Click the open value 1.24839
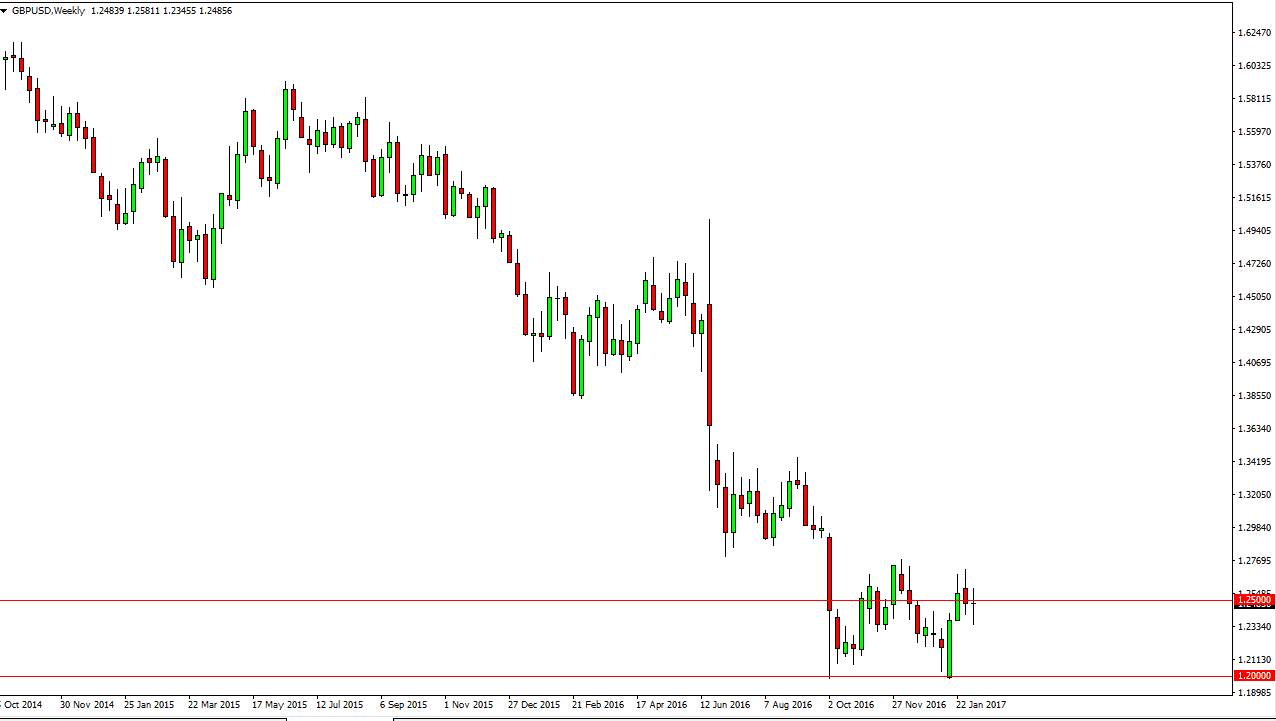This screenshot has width=1276, height=721. (108, 11)
